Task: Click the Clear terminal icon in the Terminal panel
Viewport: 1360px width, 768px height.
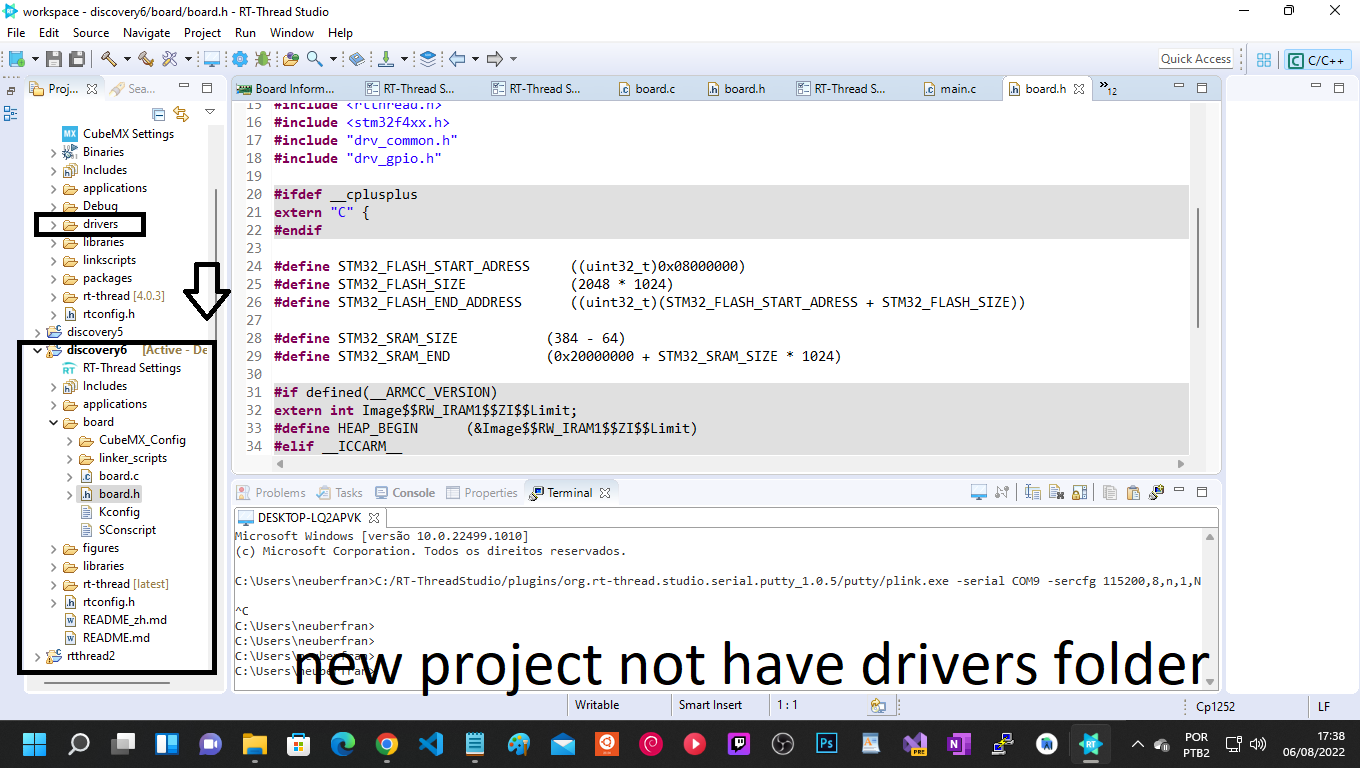Action: [1055, 492]
